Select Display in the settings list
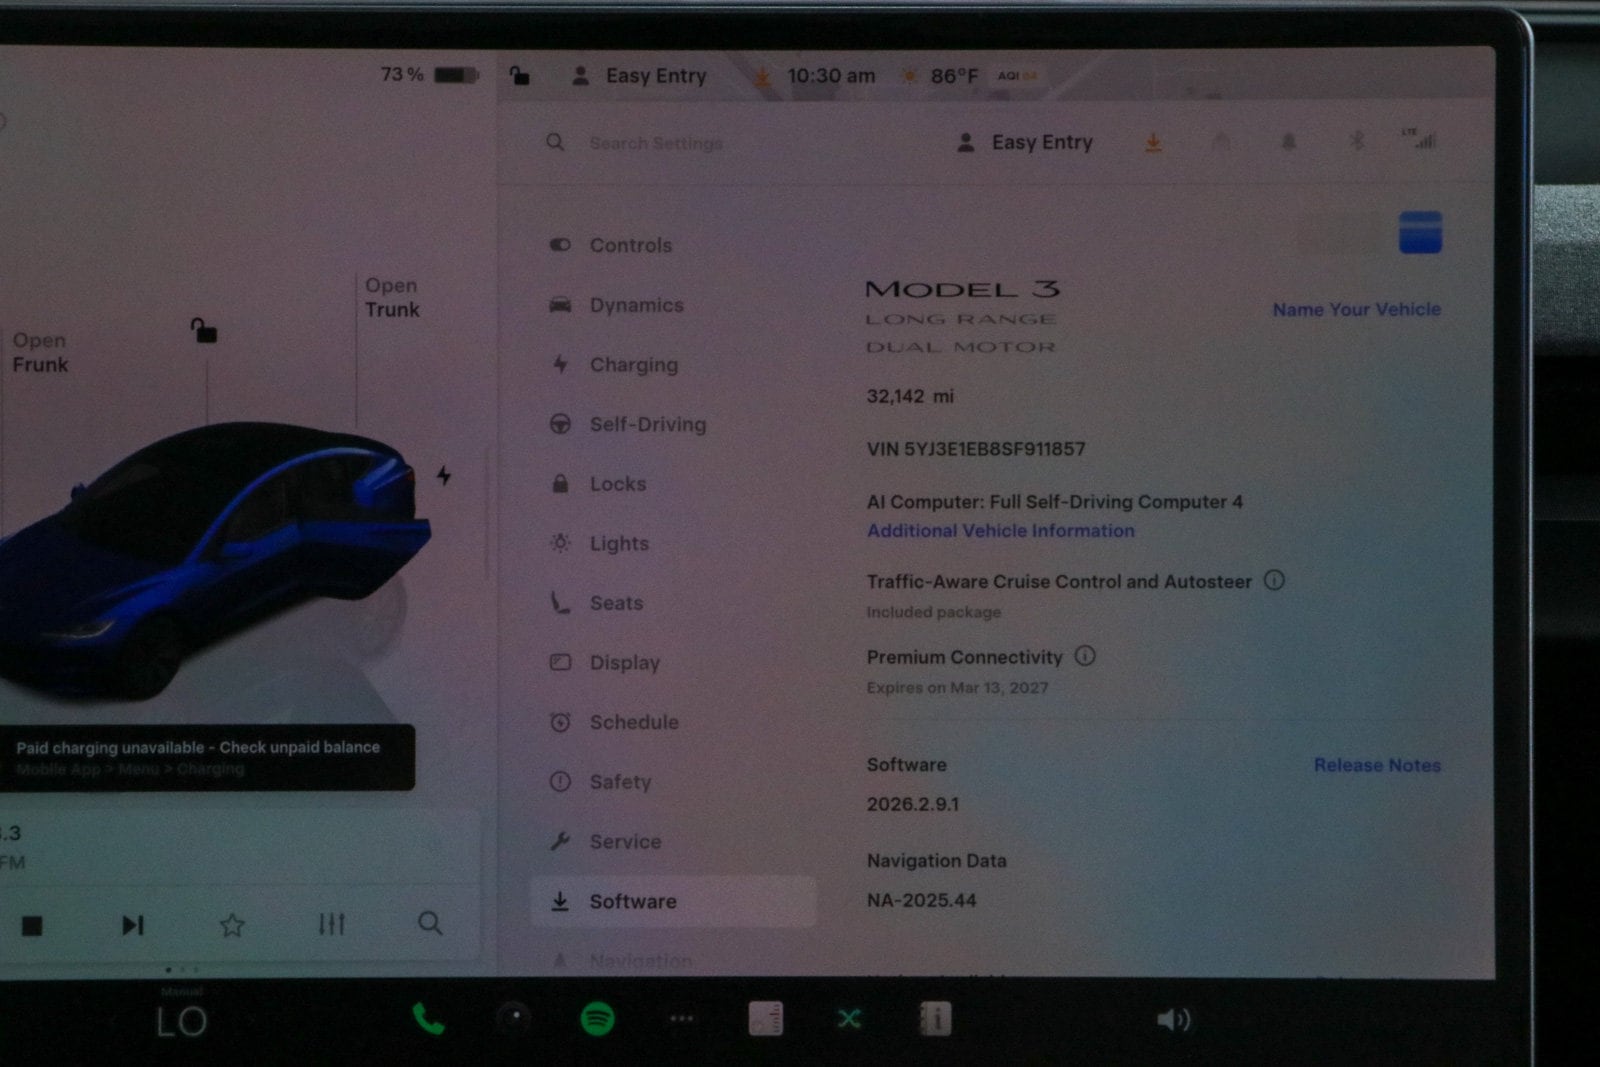Viewport: 1600px width, 1067px height. 605,662
